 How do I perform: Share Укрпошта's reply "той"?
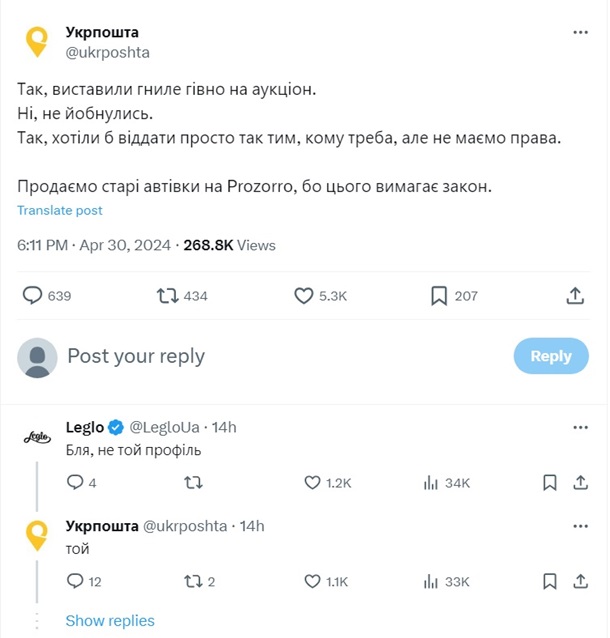click(580, 581)
